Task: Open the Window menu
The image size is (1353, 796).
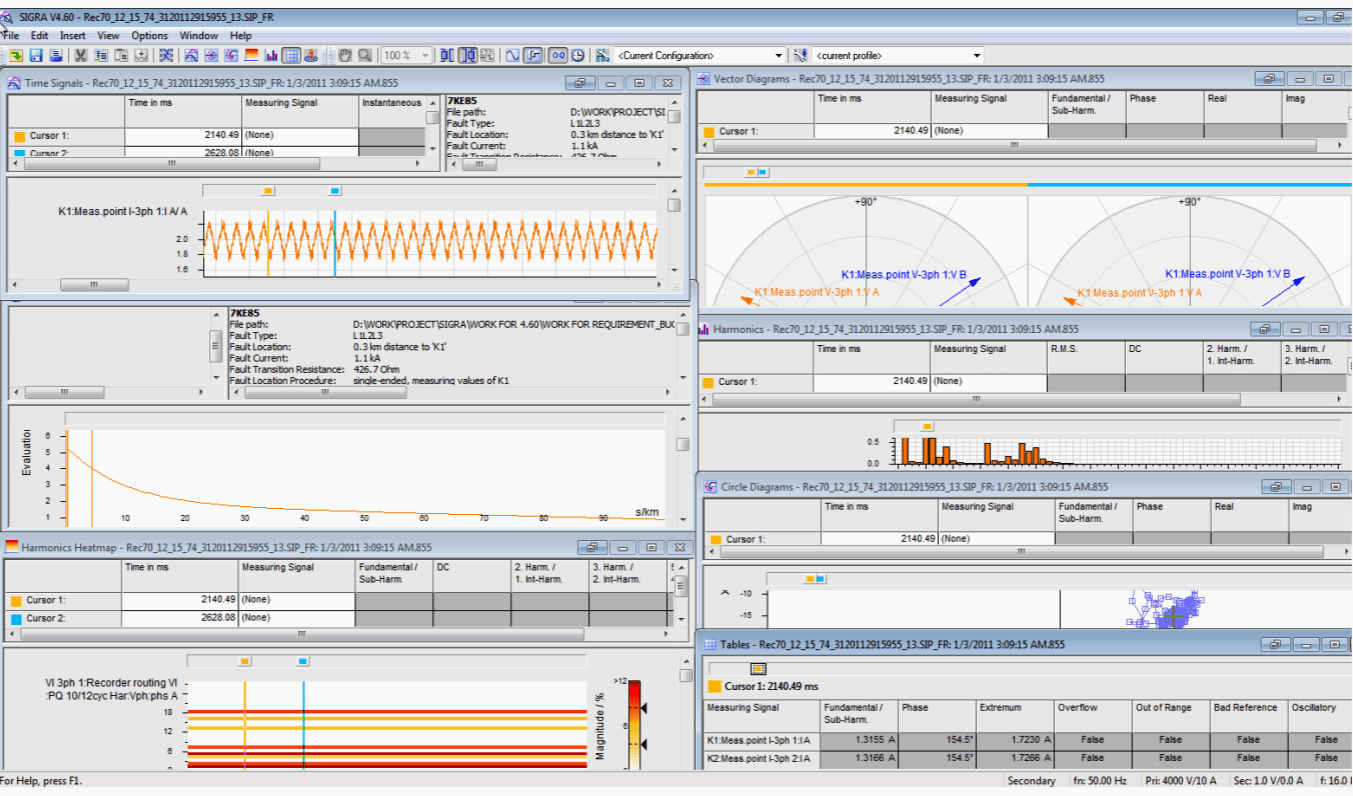Action: (199, 35)
